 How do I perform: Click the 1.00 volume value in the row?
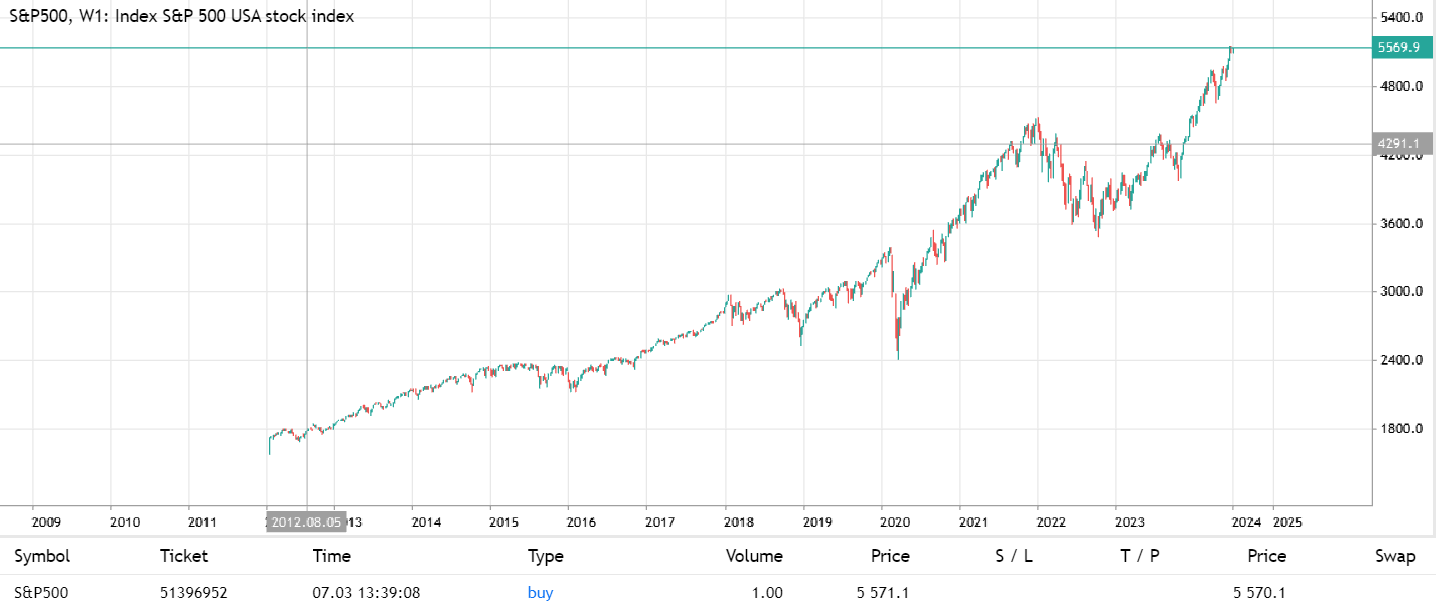pos(767,593)
